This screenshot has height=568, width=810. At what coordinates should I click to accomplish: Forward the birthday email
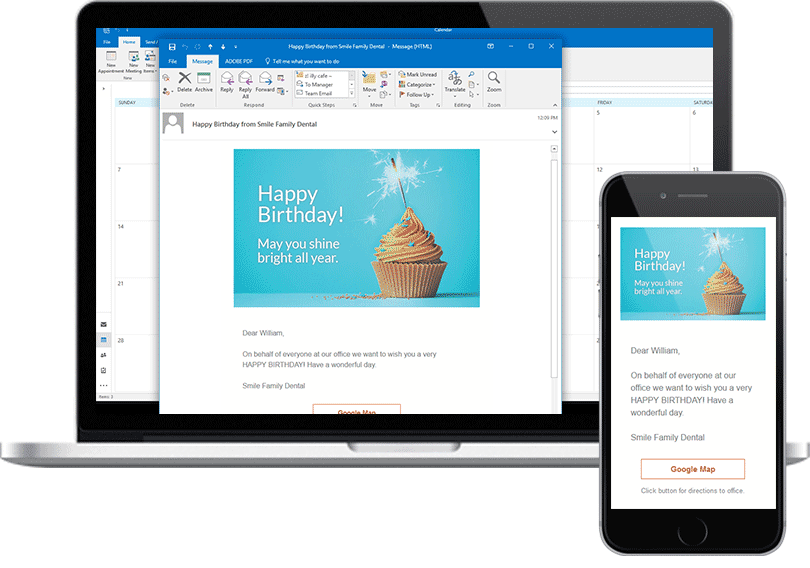(265, 82)
